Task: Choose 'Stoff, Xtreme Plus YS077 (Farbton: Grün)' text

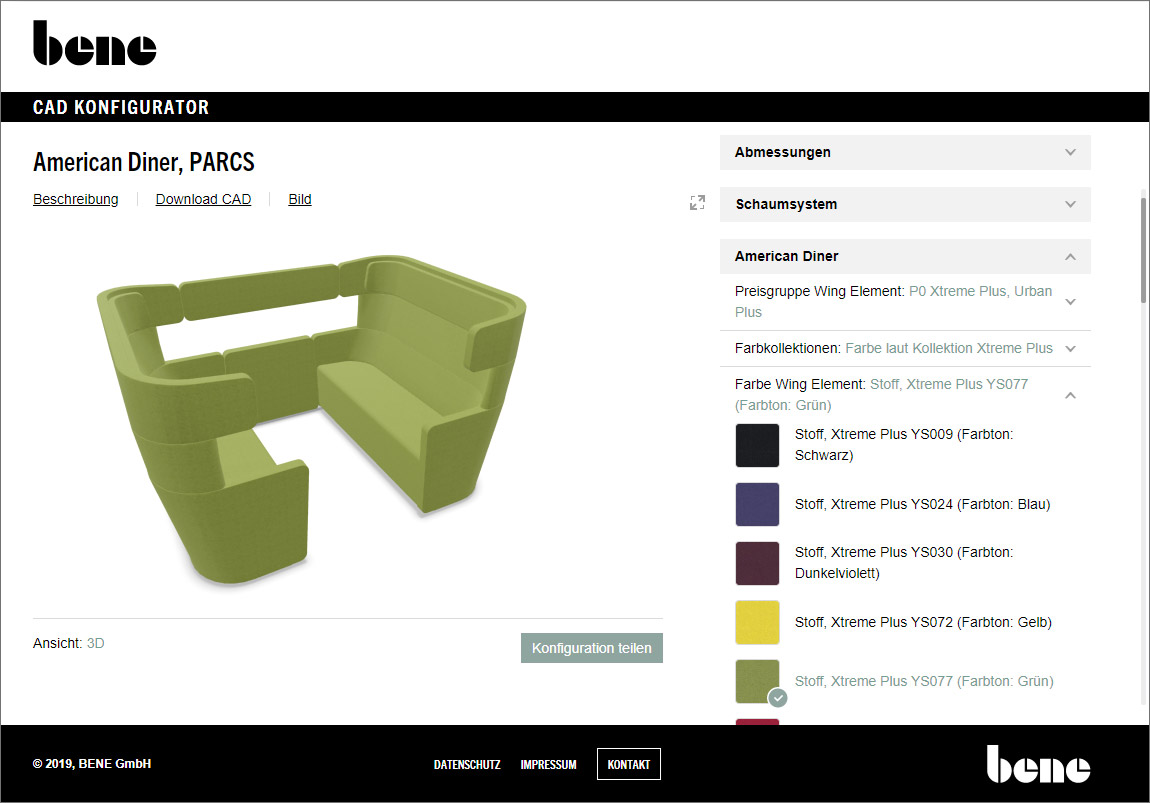Action: coord(924,681)
